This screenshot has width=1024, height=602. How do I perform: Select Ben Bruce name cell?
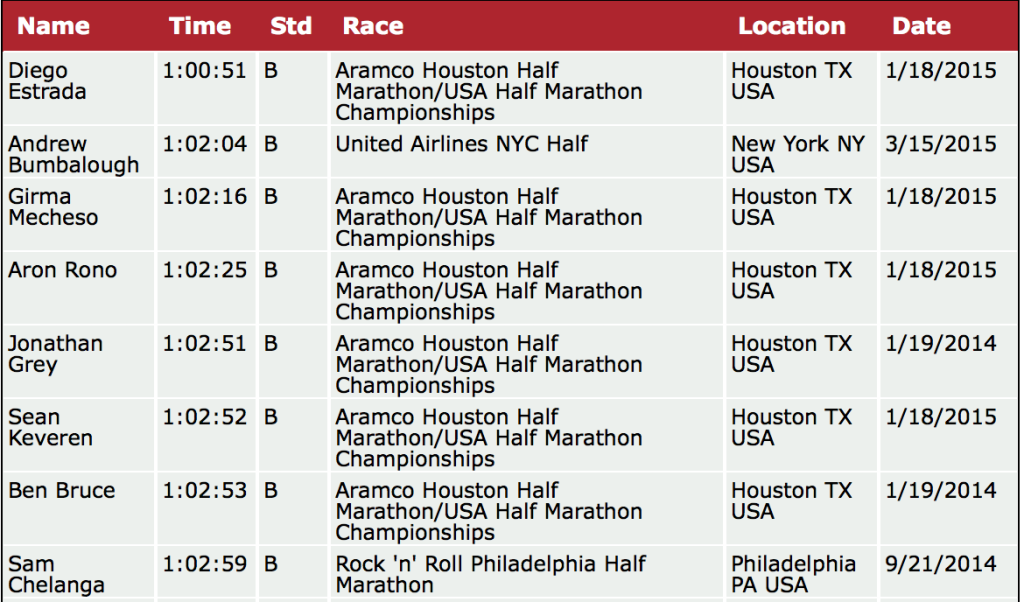[x=61, y=490]
